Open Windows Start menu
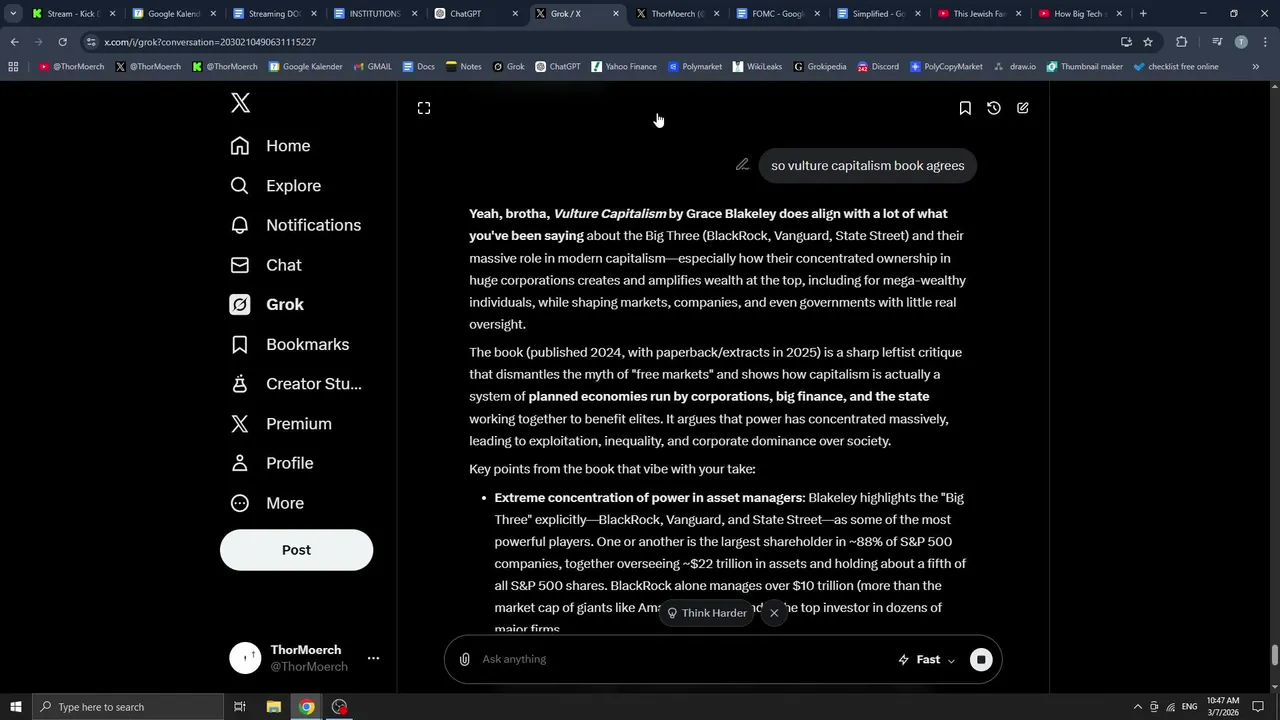 (15, 707)
